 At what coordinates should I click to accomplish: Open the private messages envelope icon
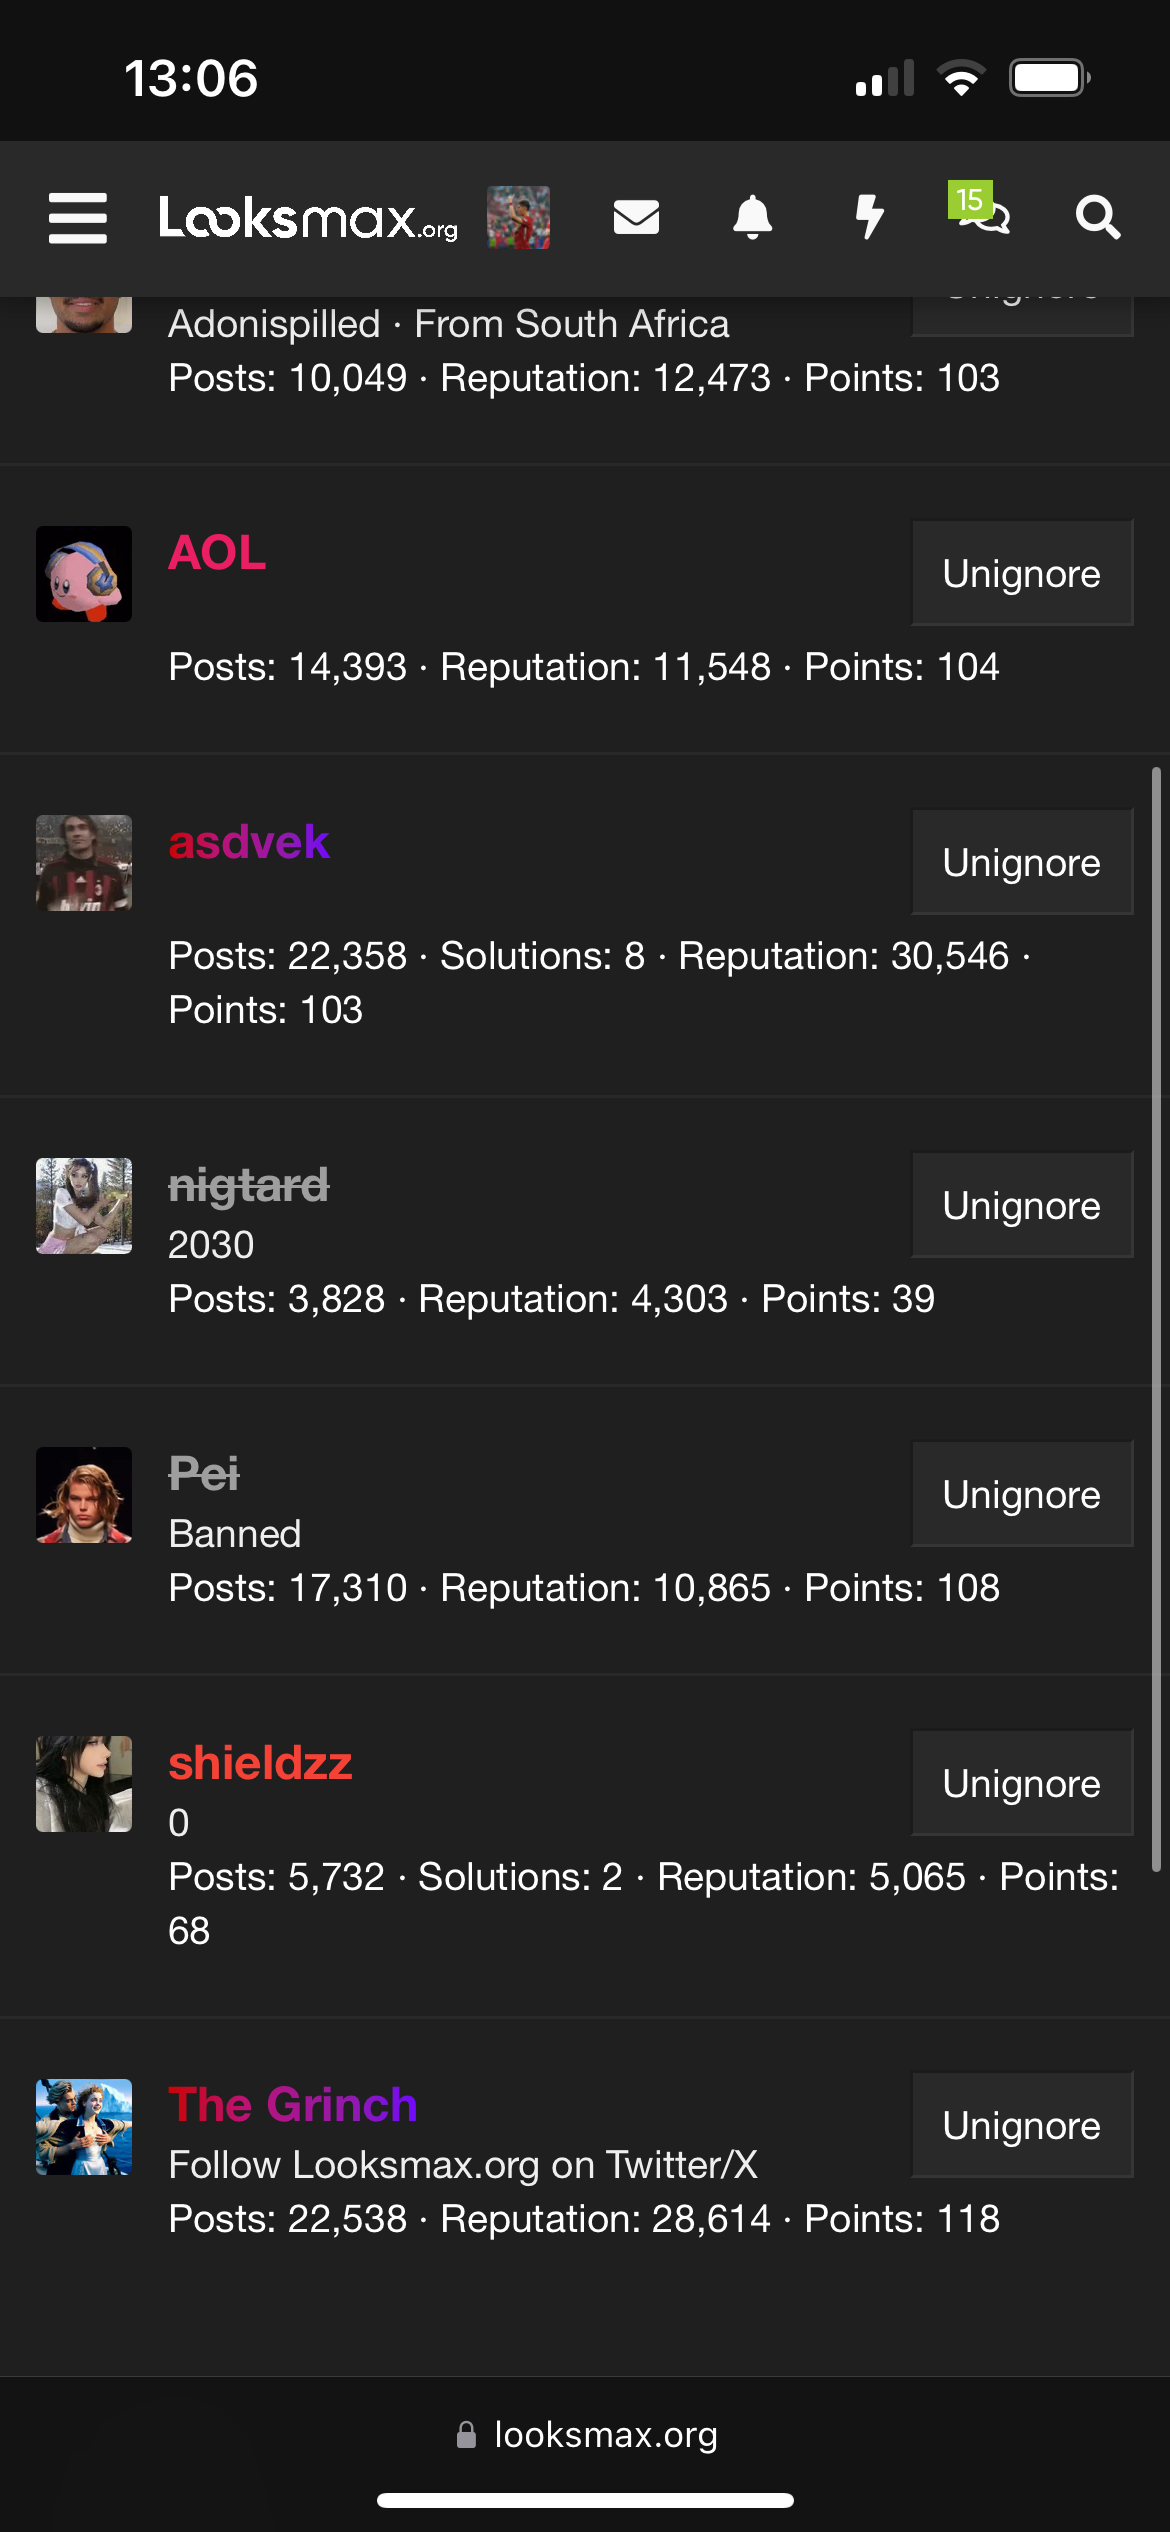636,217
